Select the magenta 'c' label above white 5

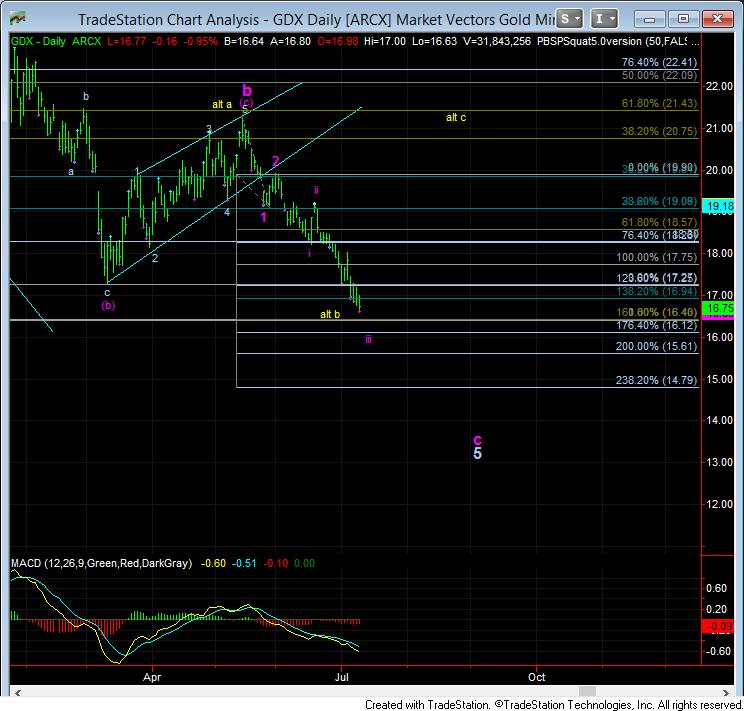(x=477, y=439)
